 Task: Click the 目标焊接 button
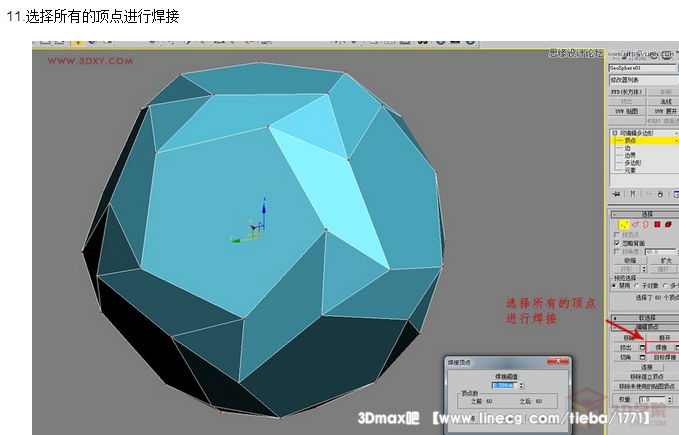pos(663,356)
